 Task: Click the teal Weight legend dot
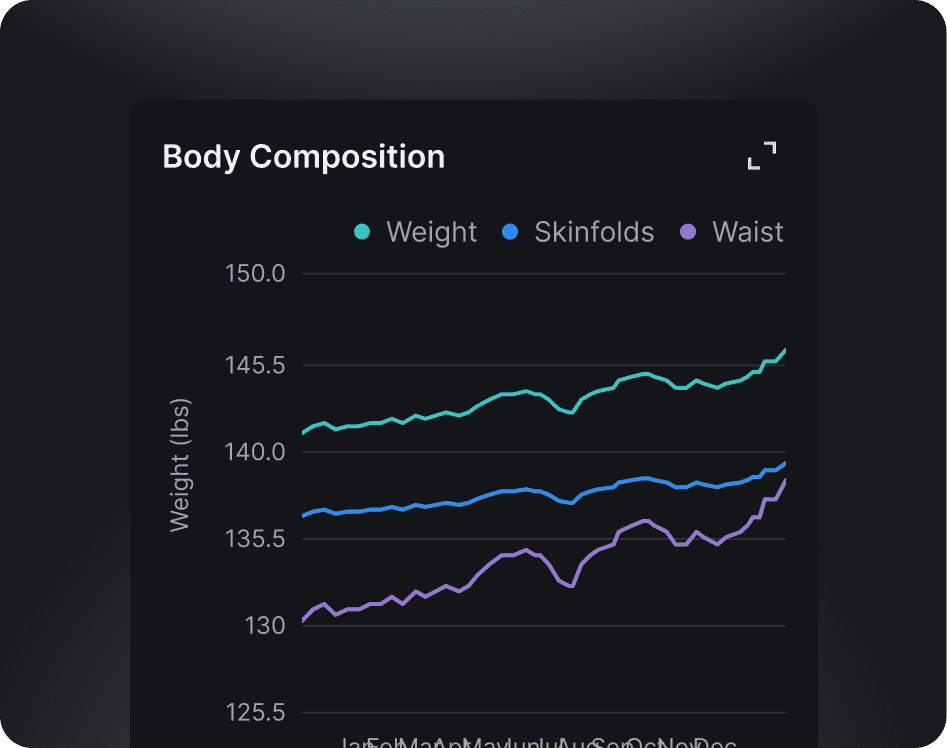click(x=362, y=233)
